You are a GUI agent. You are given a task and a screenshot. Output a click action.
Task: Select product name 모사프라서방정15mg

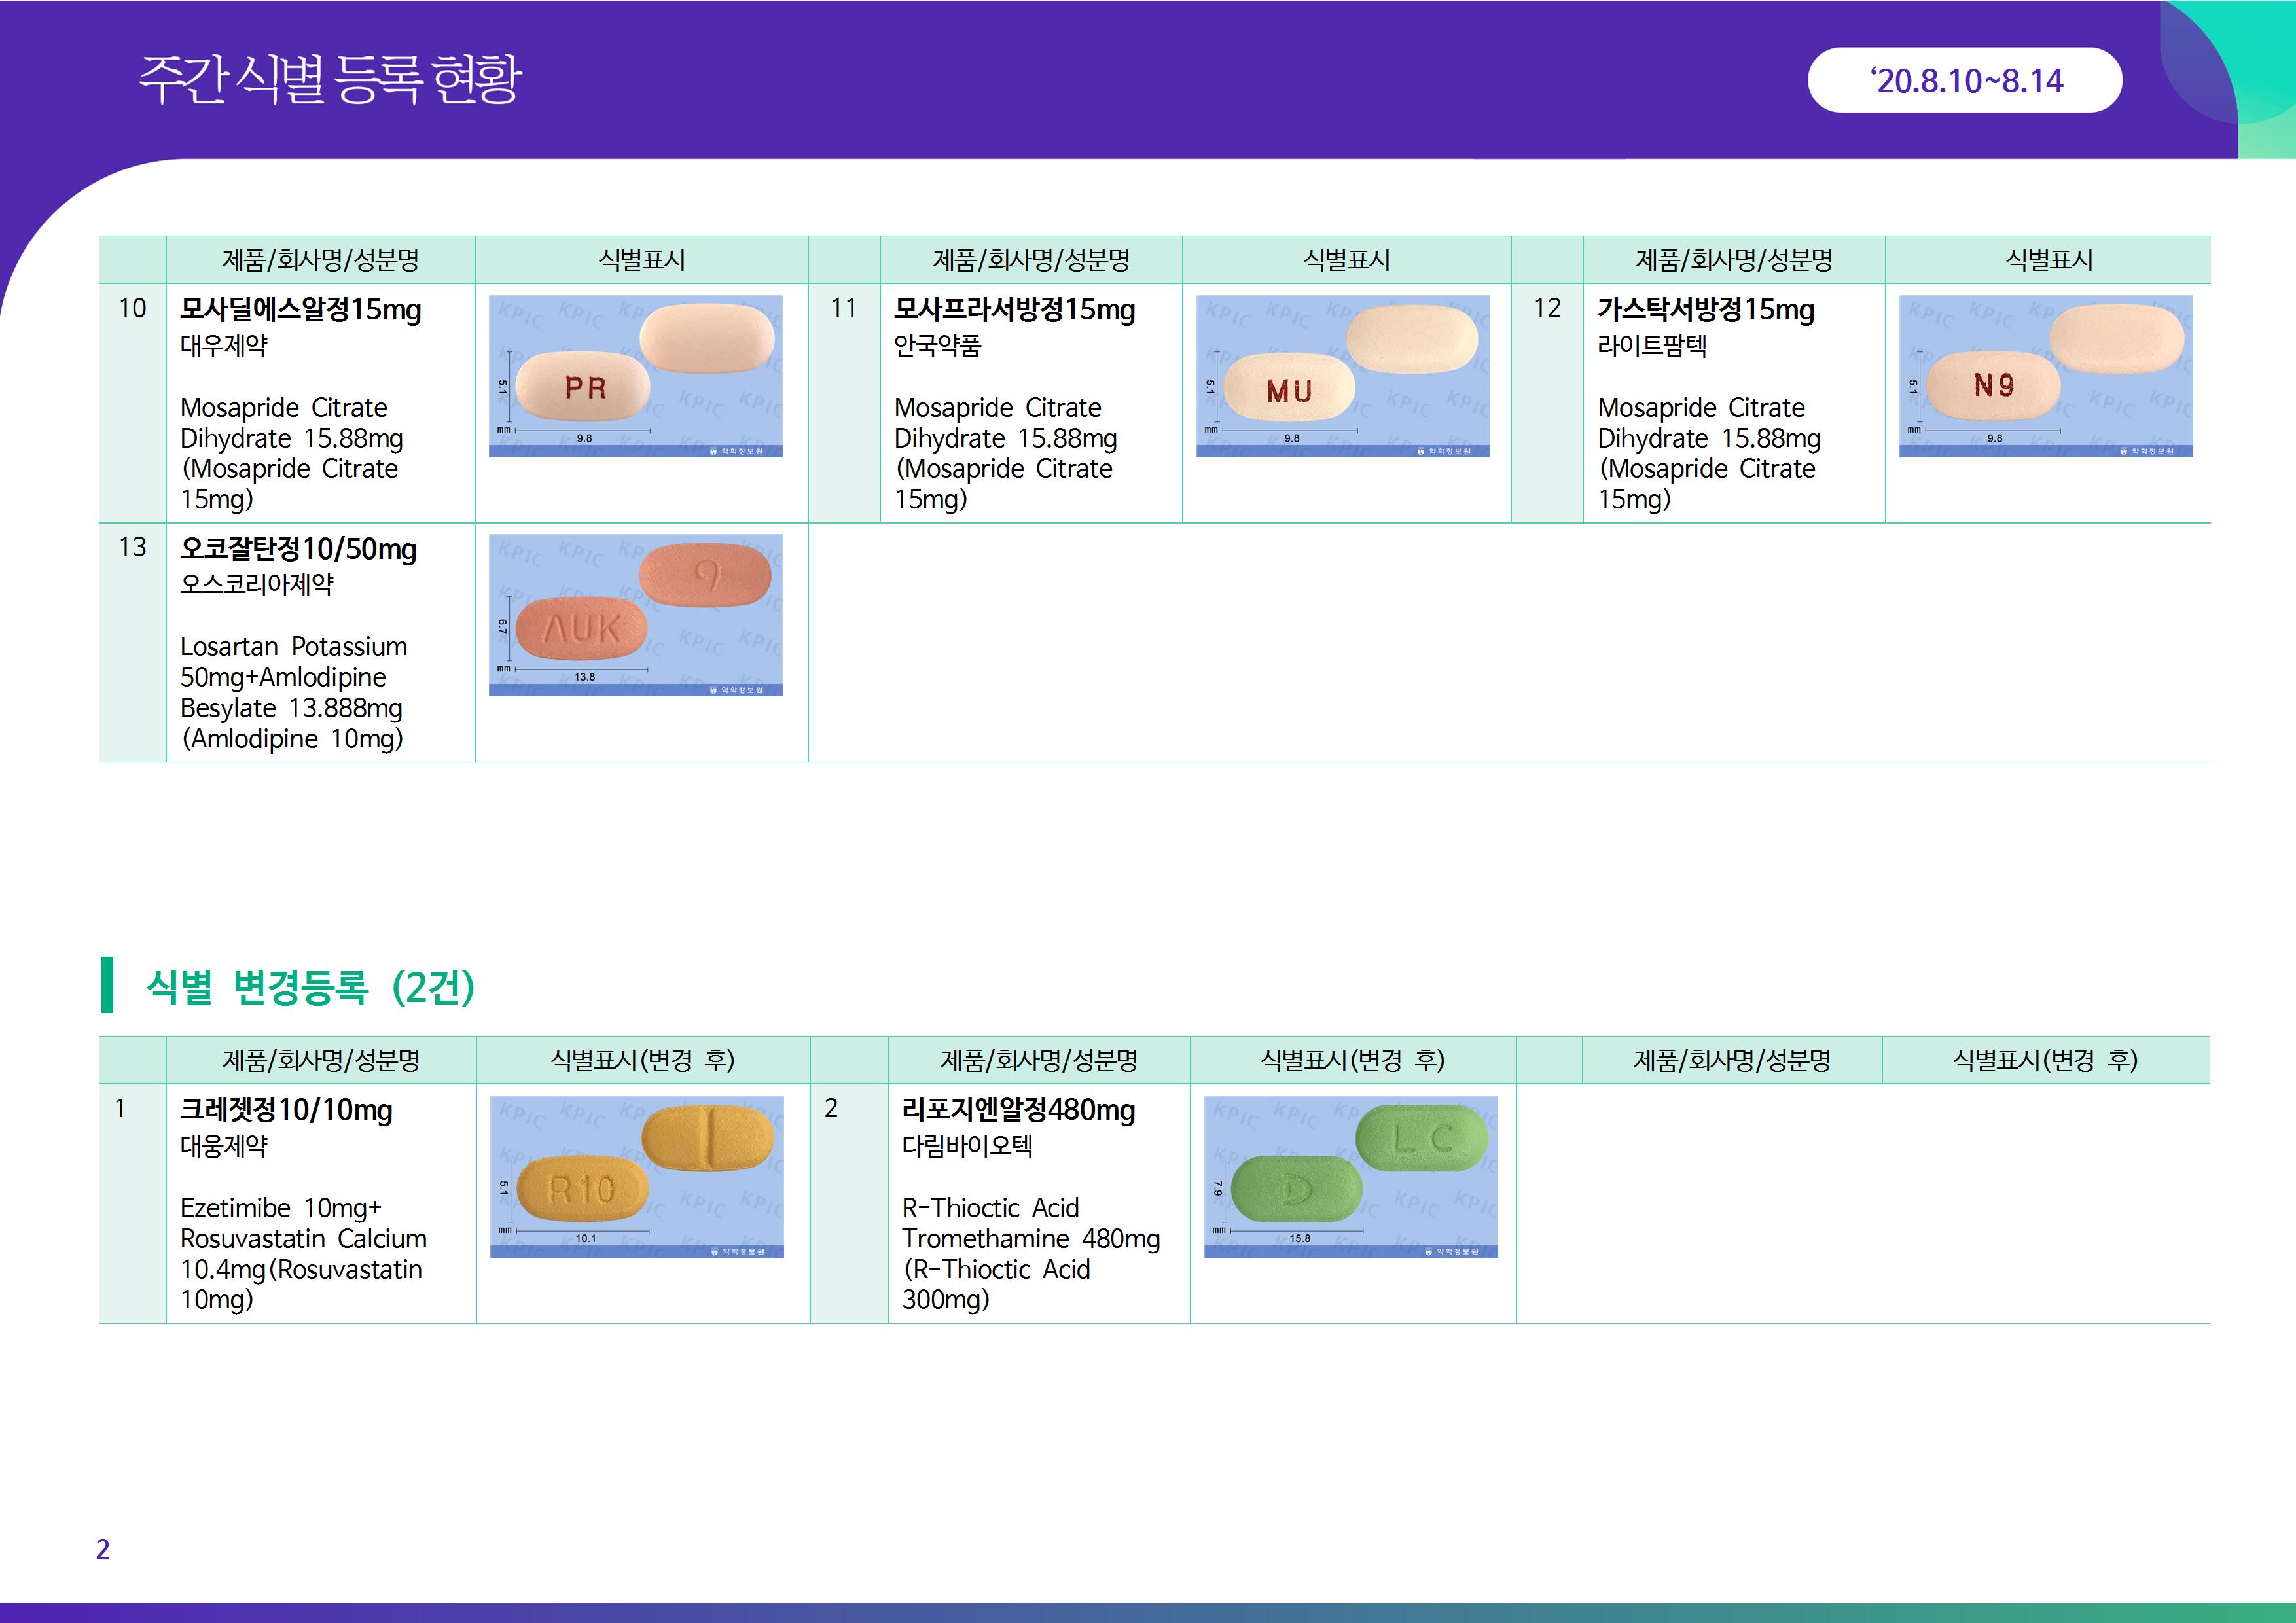pyautogui.click(x=1014, y=310)
